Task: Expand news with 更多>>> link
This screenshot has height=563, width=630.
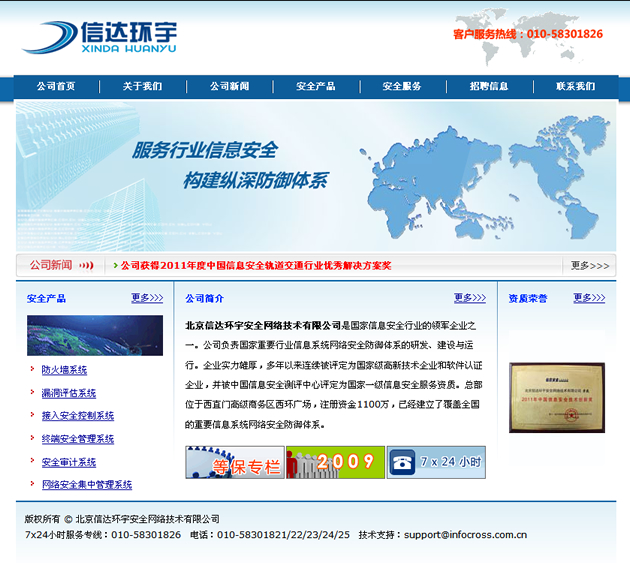Action: [589, 266]
